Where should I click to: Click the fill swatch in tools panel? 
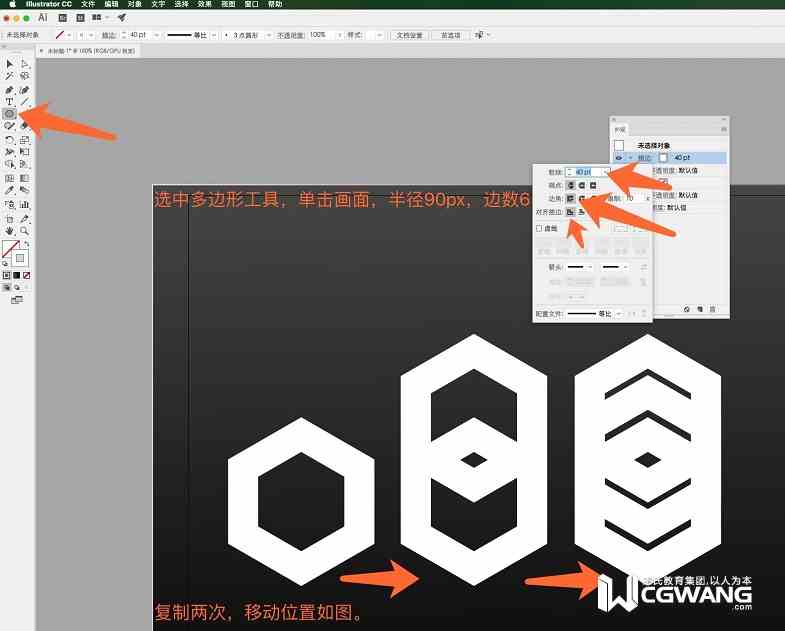(11, 249)
